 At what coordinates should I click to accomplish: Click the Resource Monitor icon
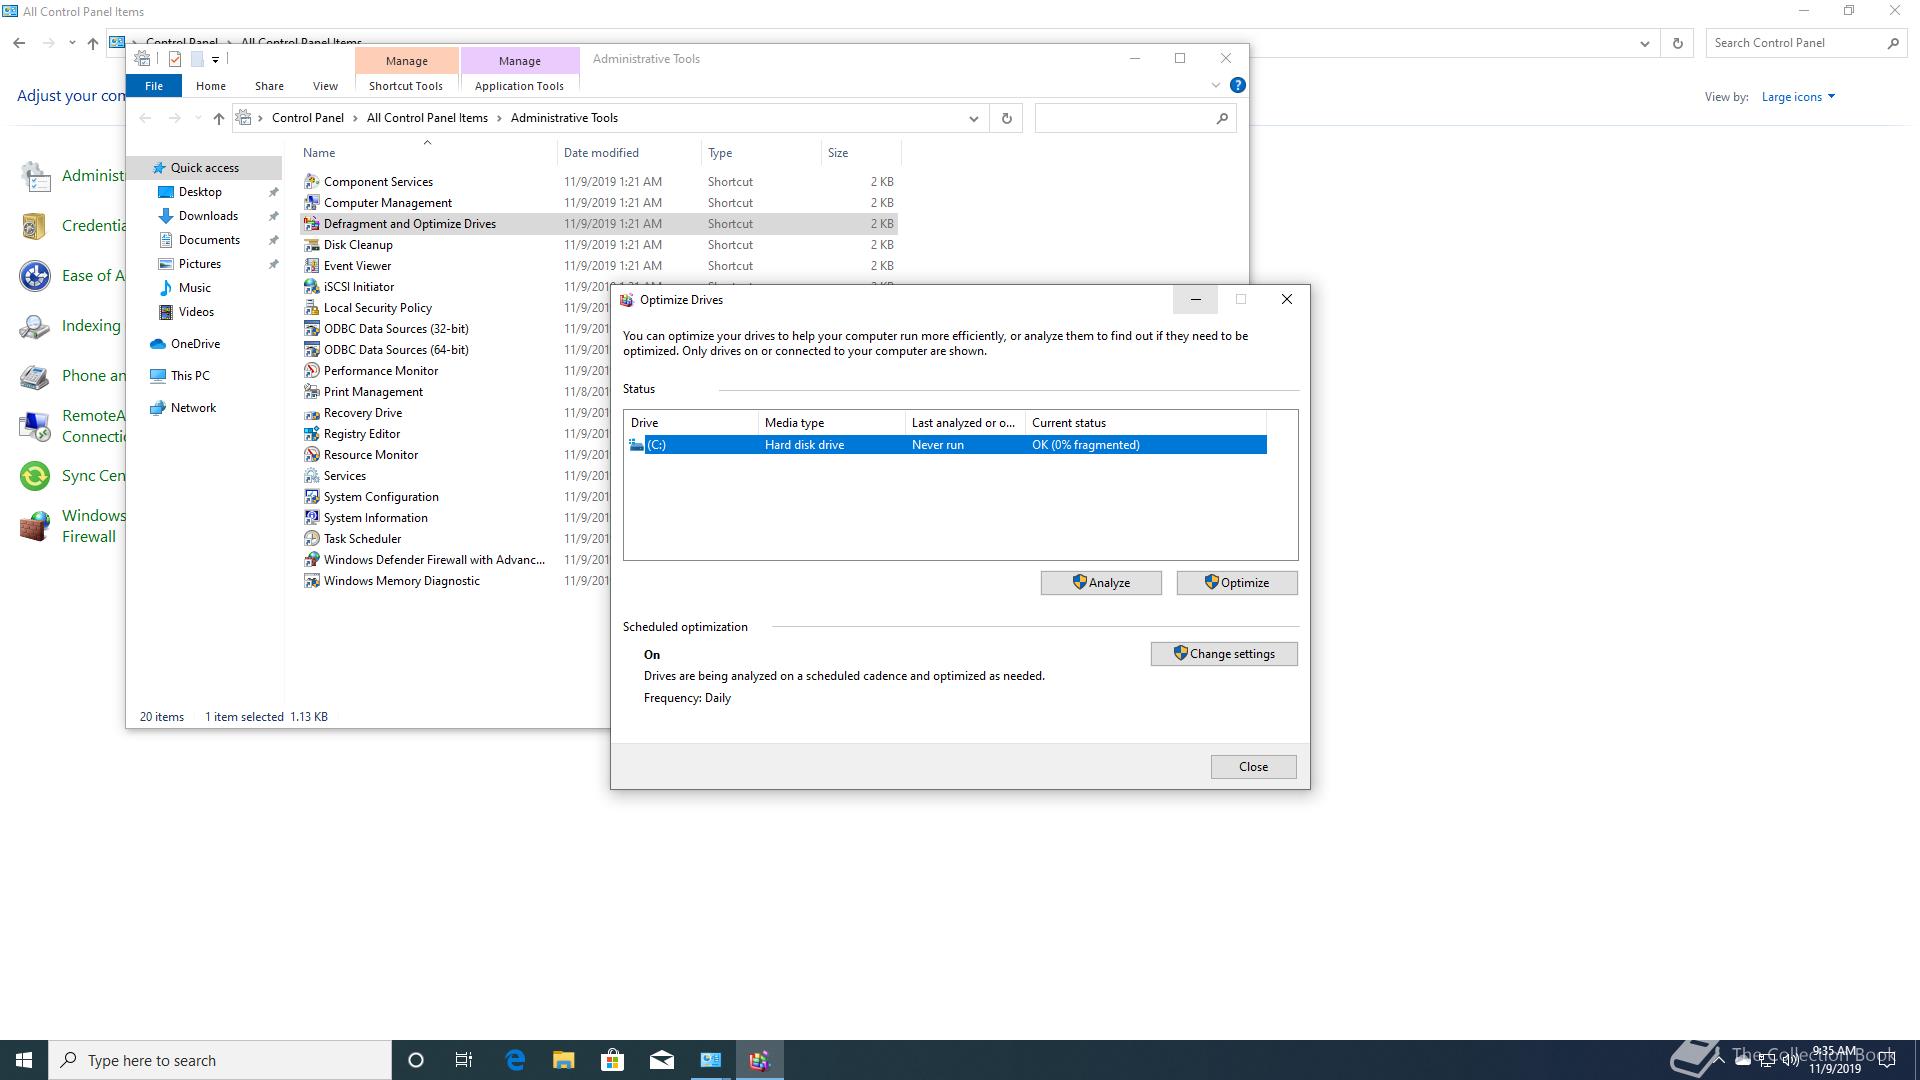pyautogui.click(x=312, y=455)
